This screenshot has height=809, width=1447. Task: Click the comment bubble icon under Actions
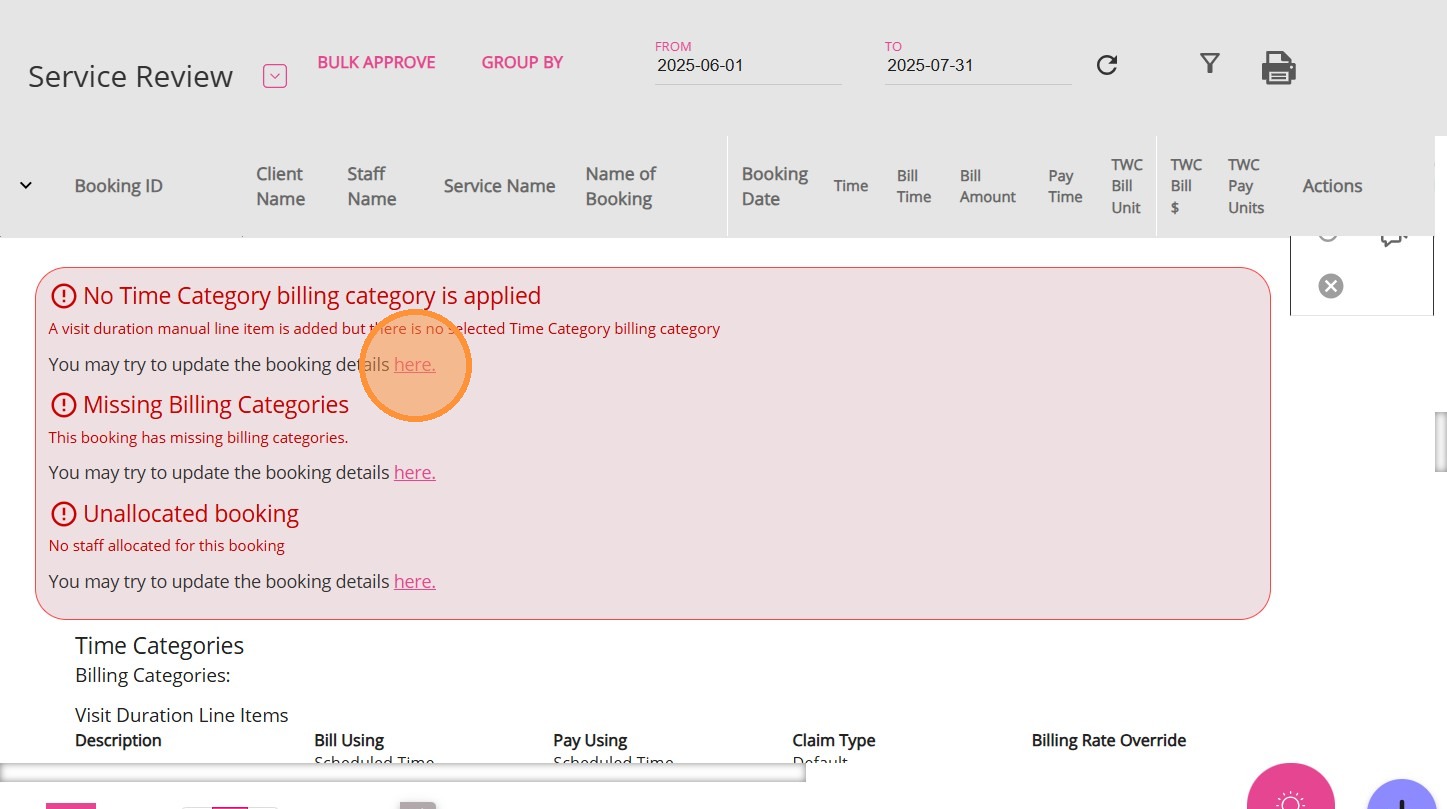point(1392,239)
